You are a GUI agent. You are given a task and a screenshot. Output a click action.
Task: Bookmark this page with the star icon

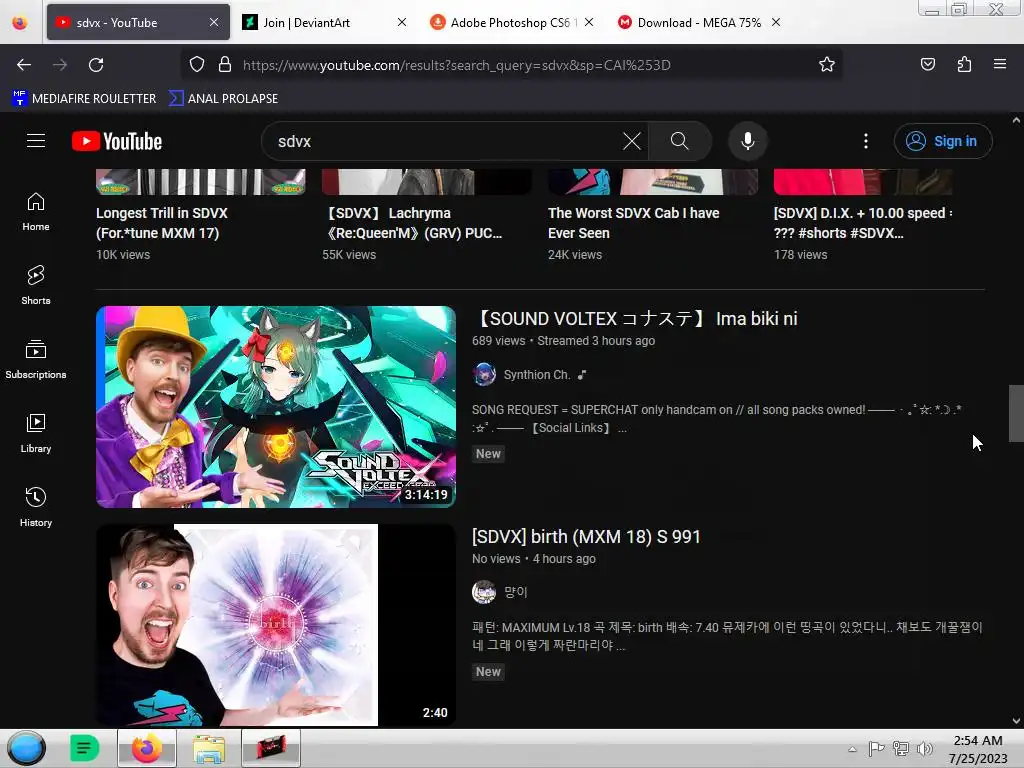[827, 64]
